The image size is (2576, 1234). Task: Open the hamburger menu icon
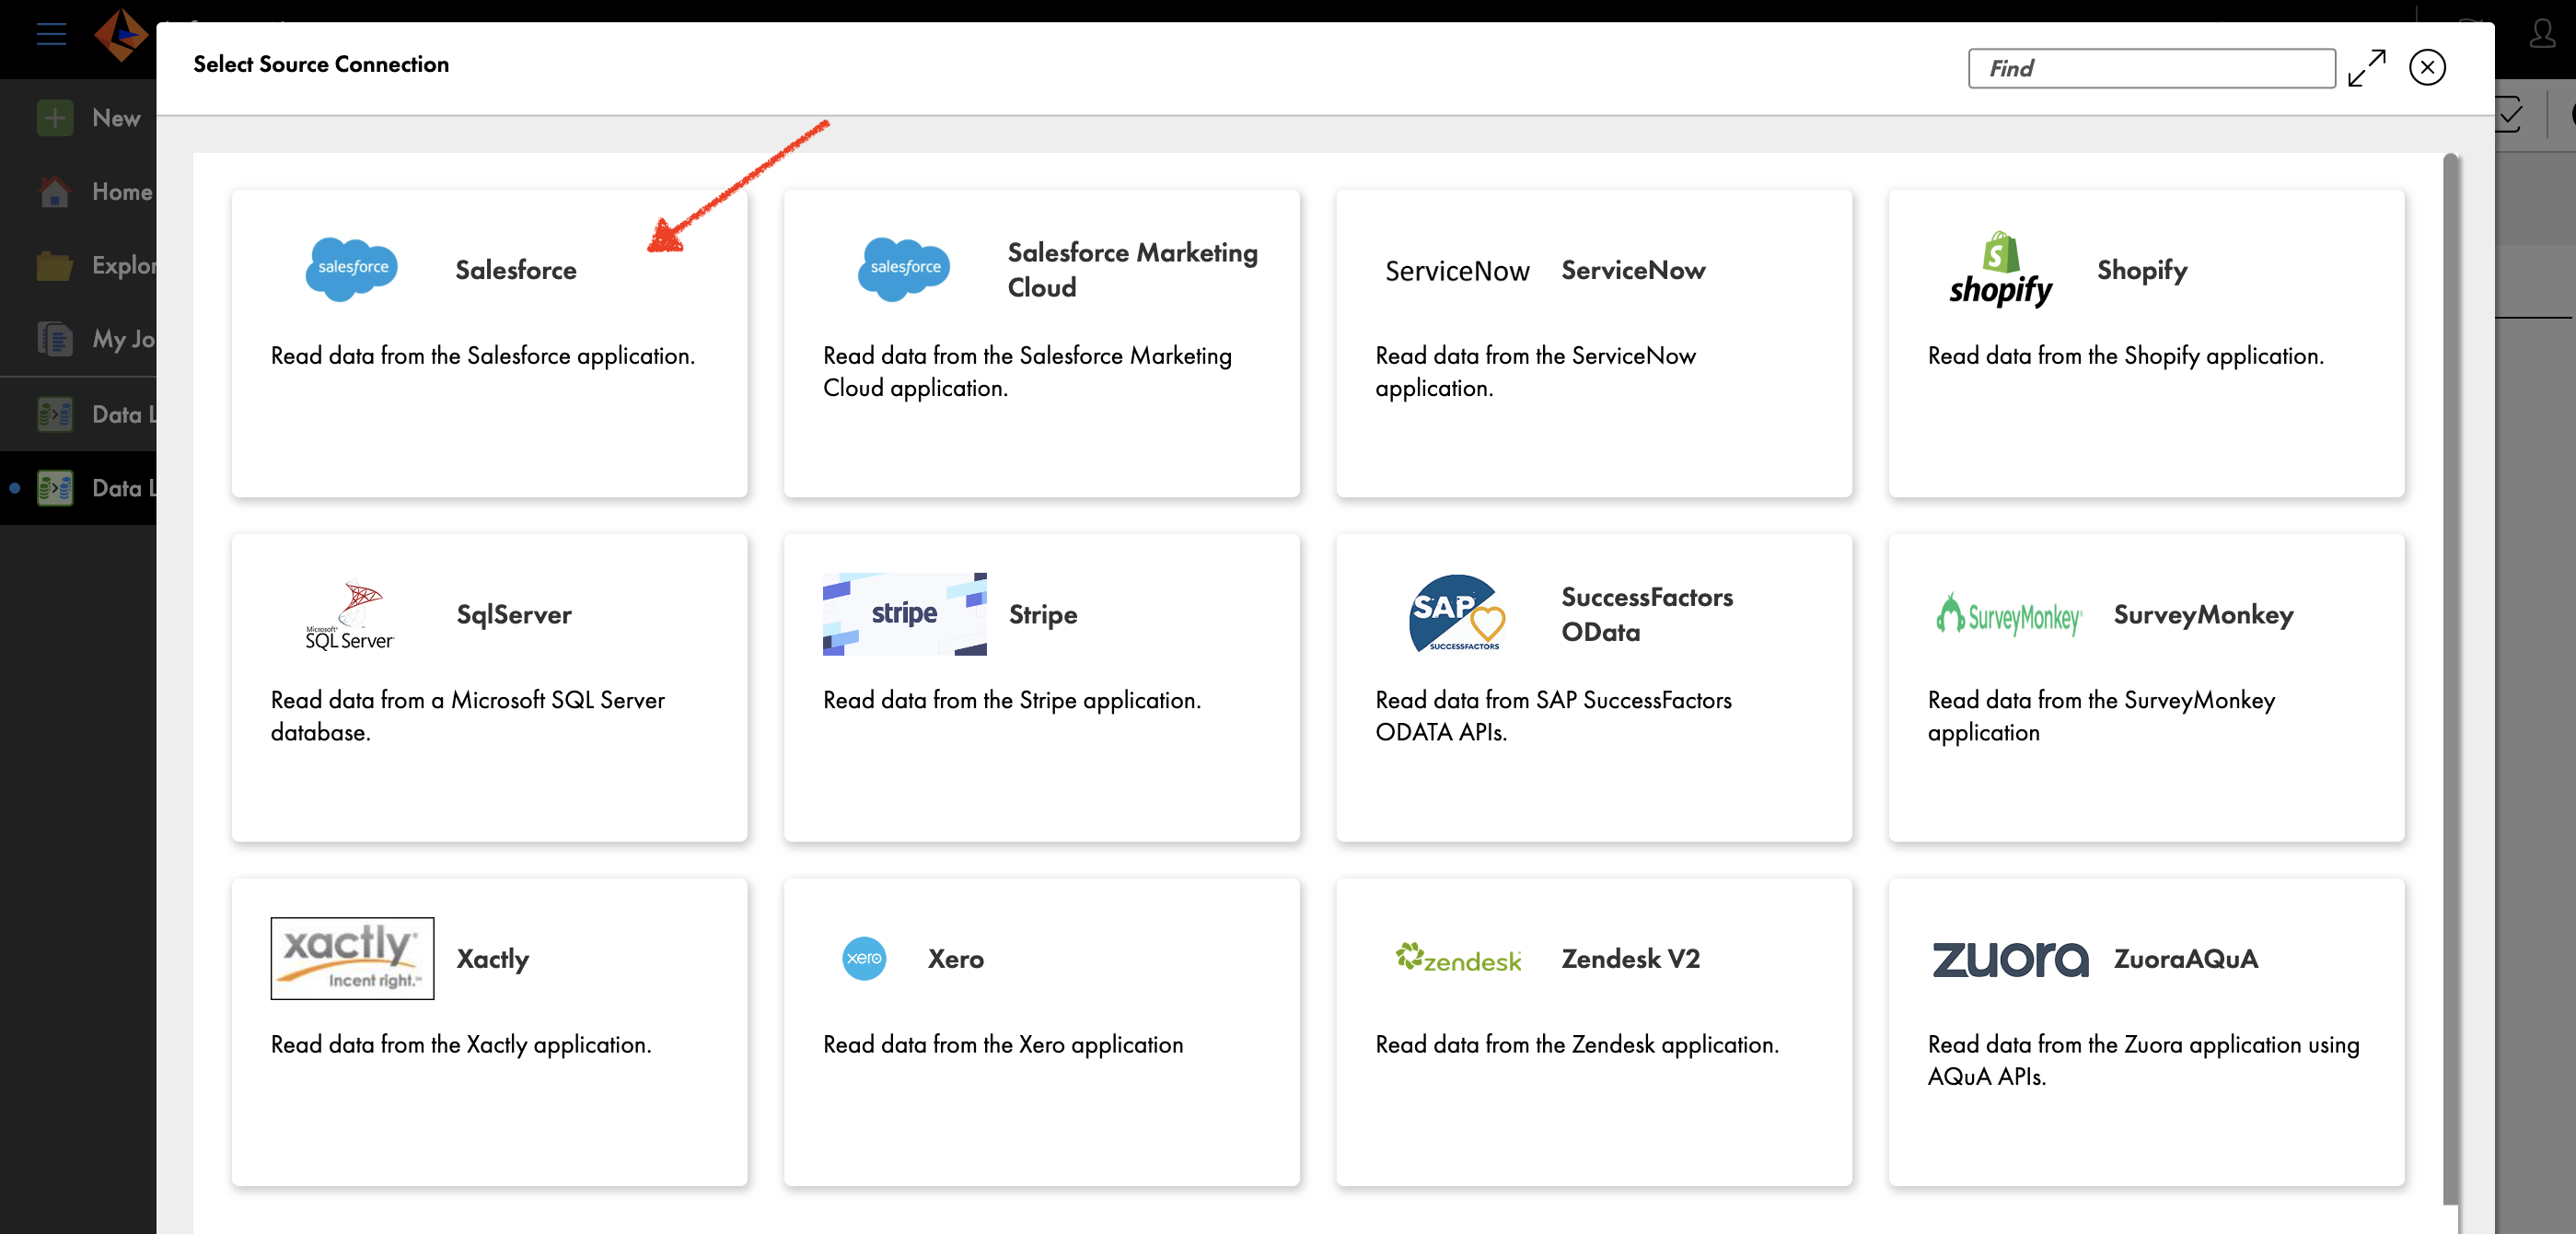coord(51,34)
